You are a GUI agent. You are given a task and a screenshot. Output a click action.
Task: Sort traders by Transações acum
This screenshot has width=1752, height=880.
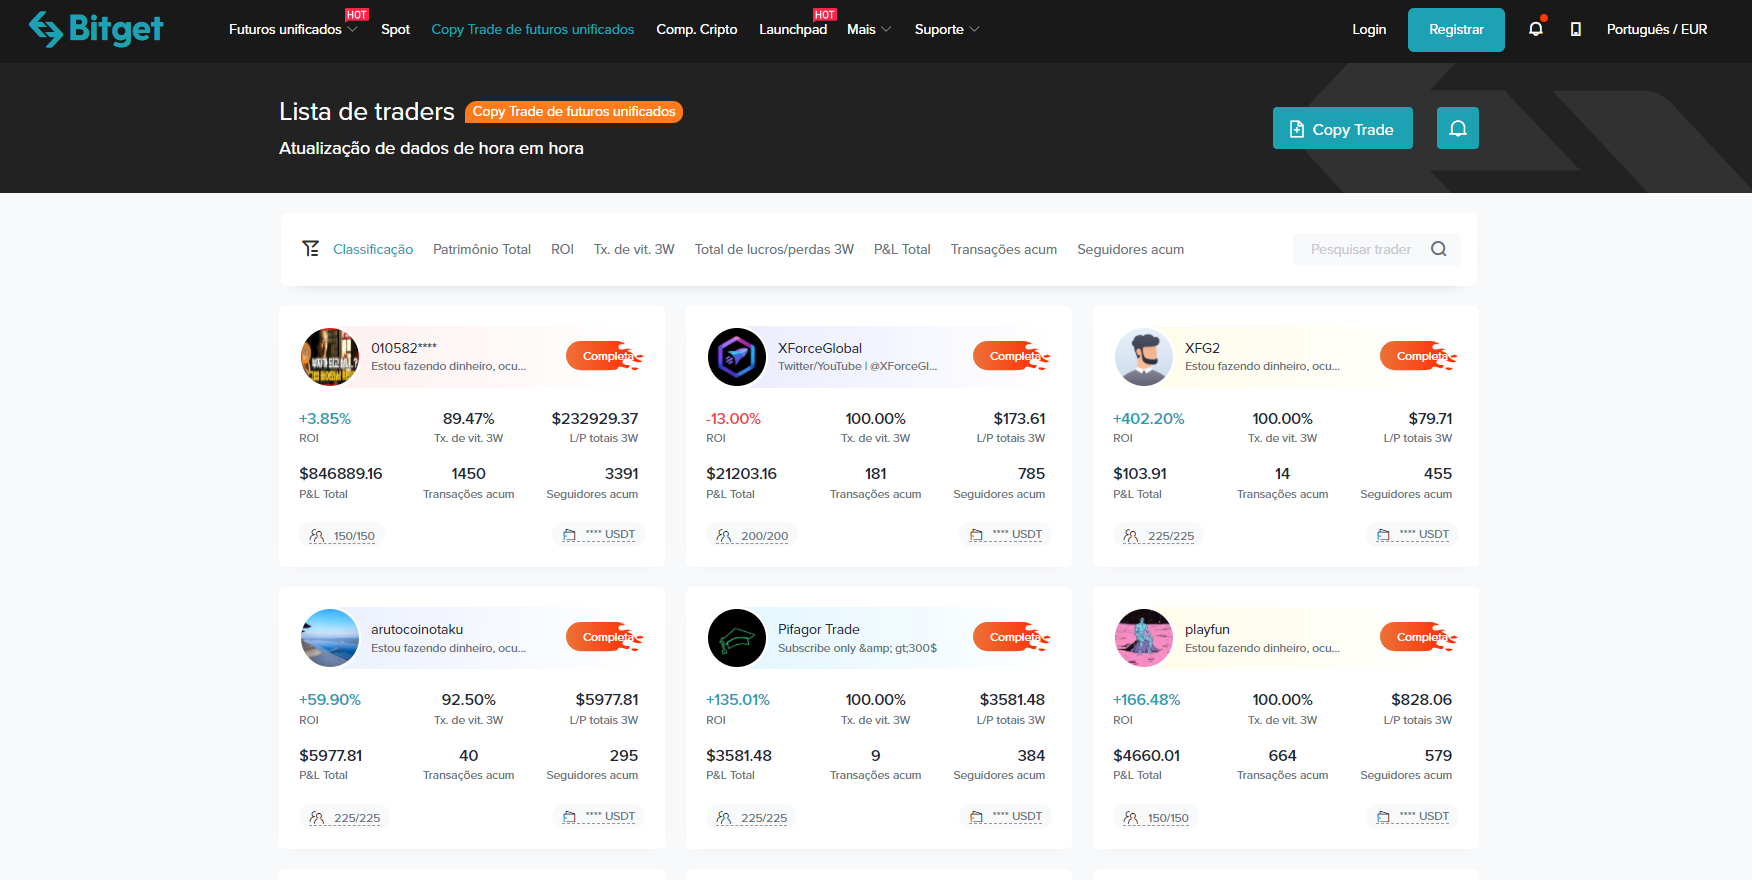coord(1004,249)
